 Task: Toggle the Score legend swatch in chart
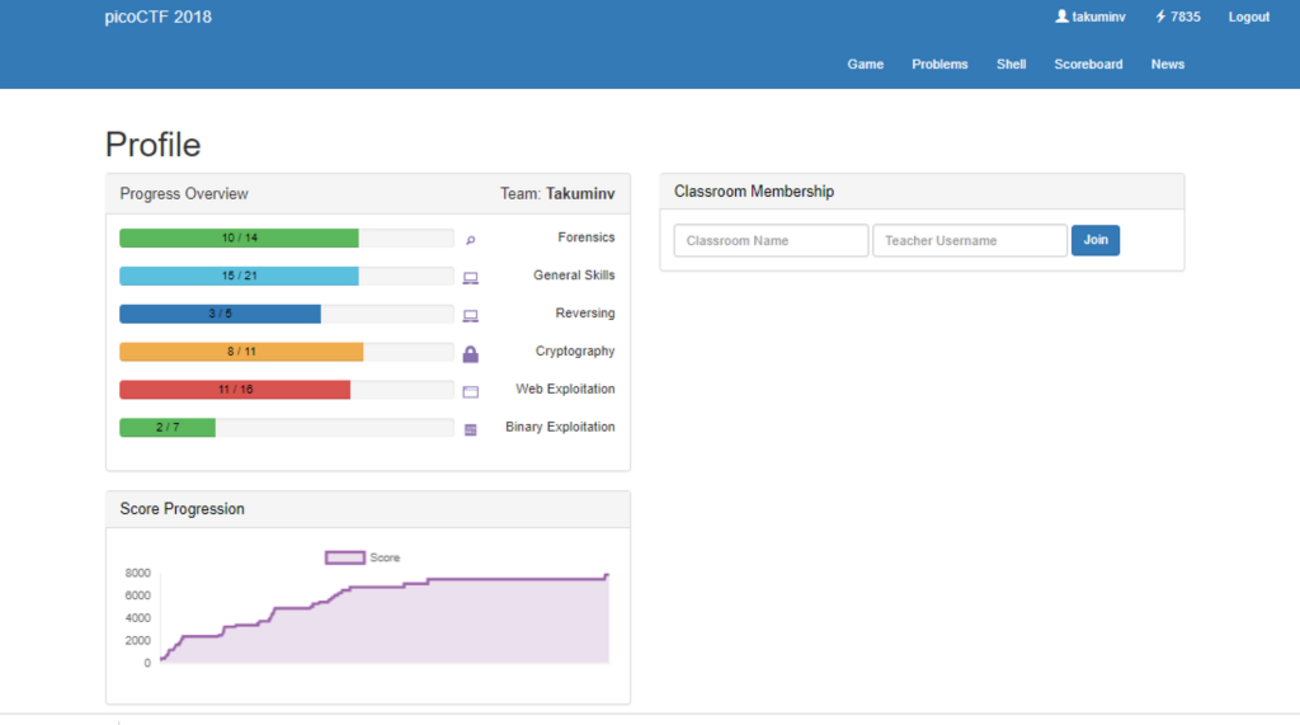[x=345, y=558]
